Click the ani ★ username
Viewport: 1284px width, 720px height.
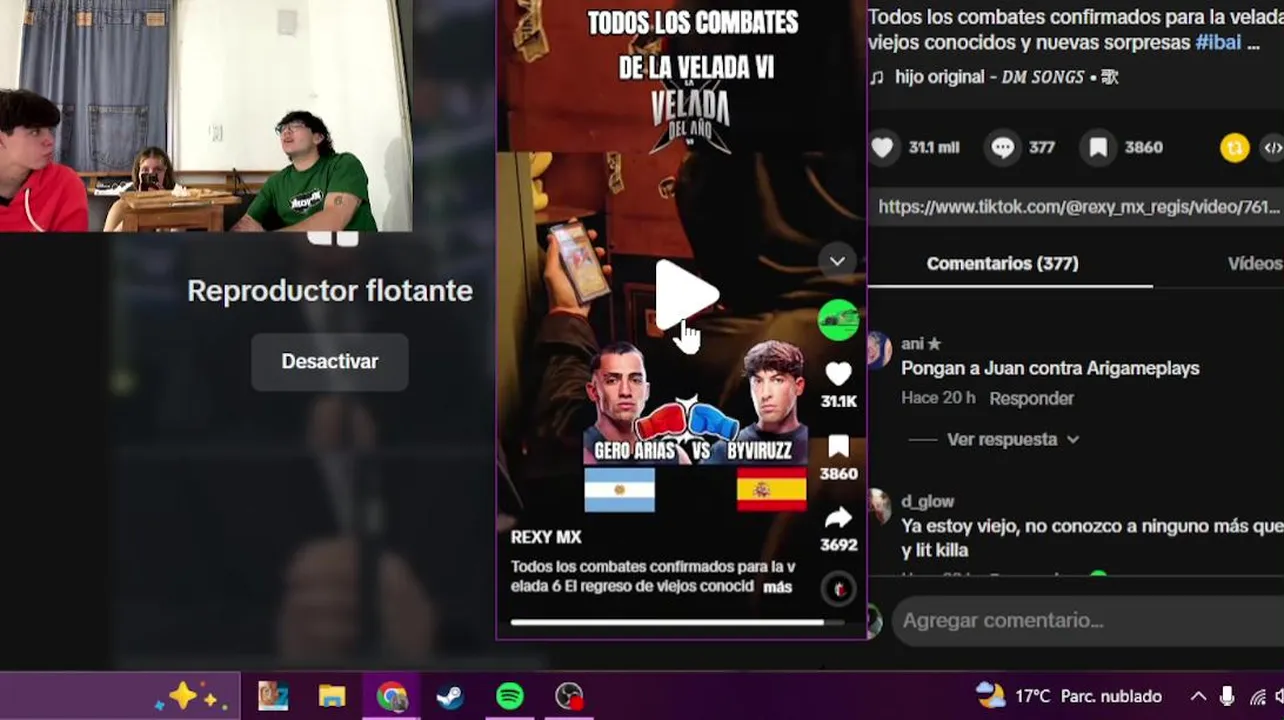click(921, 344)
